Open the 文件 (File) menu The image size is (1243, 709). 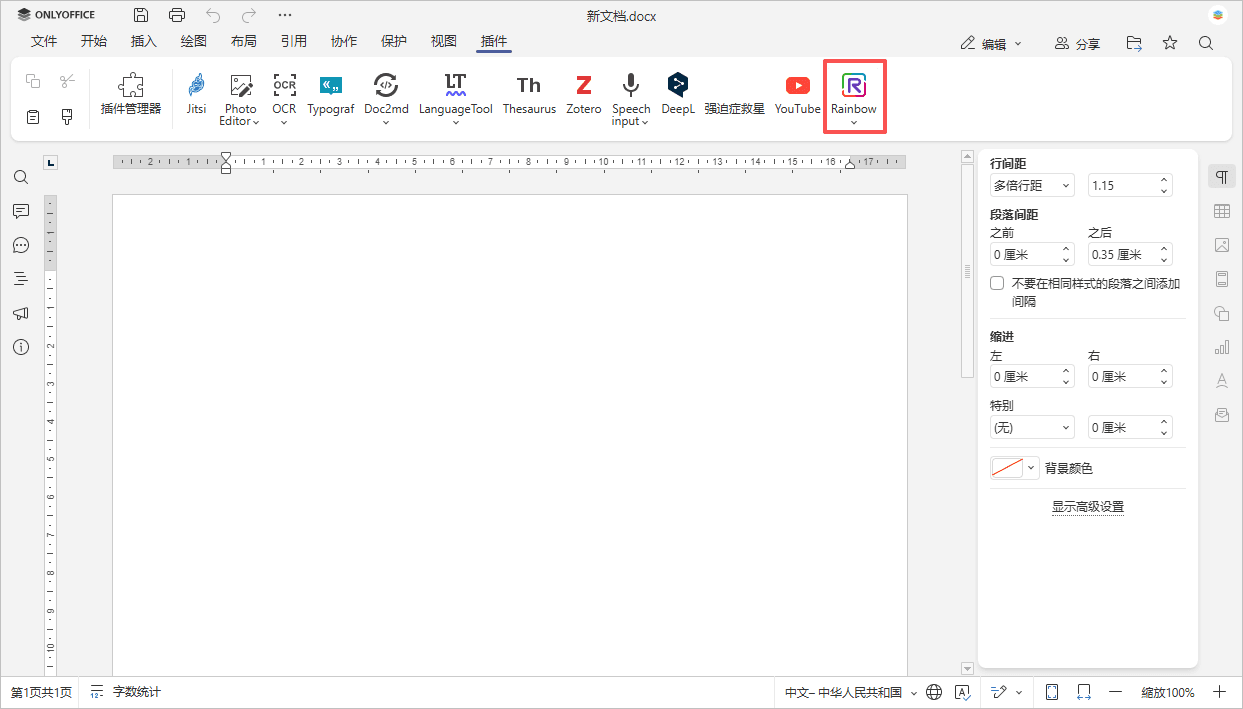(44, 42)
